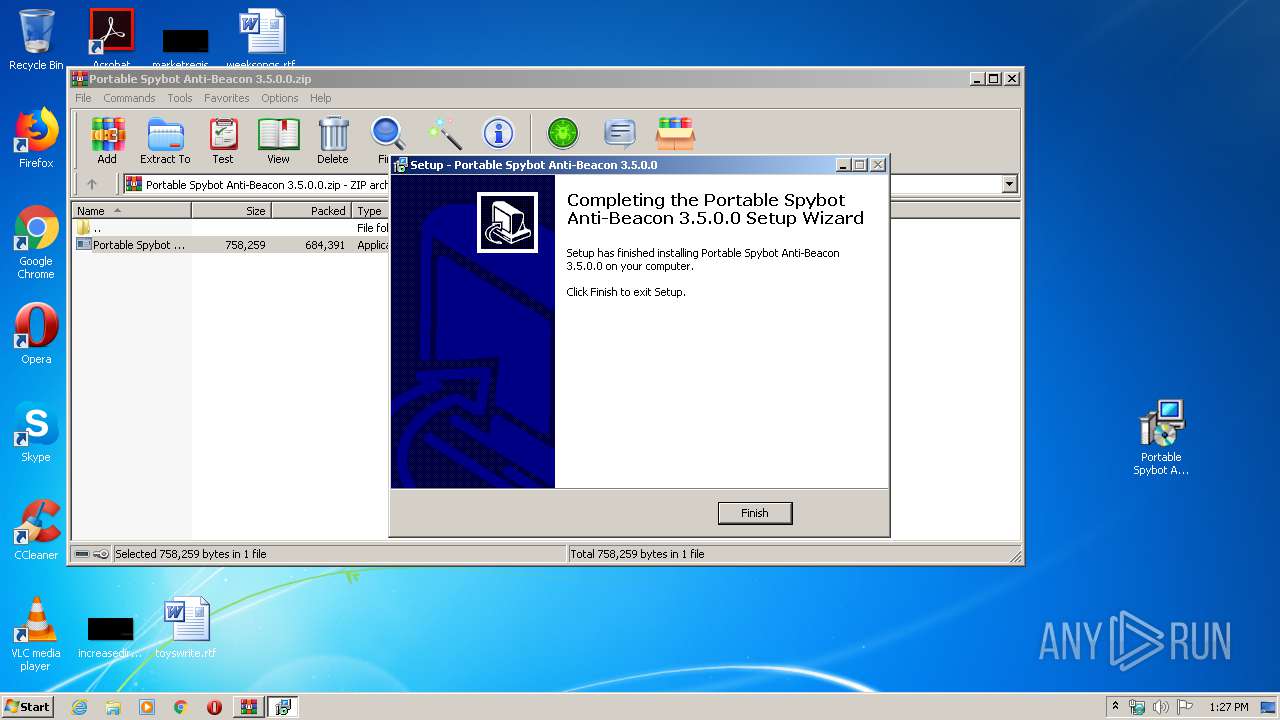Minimize the WinRAR window
This screenshot has height=720, width=1280.
tap(975, 79)
